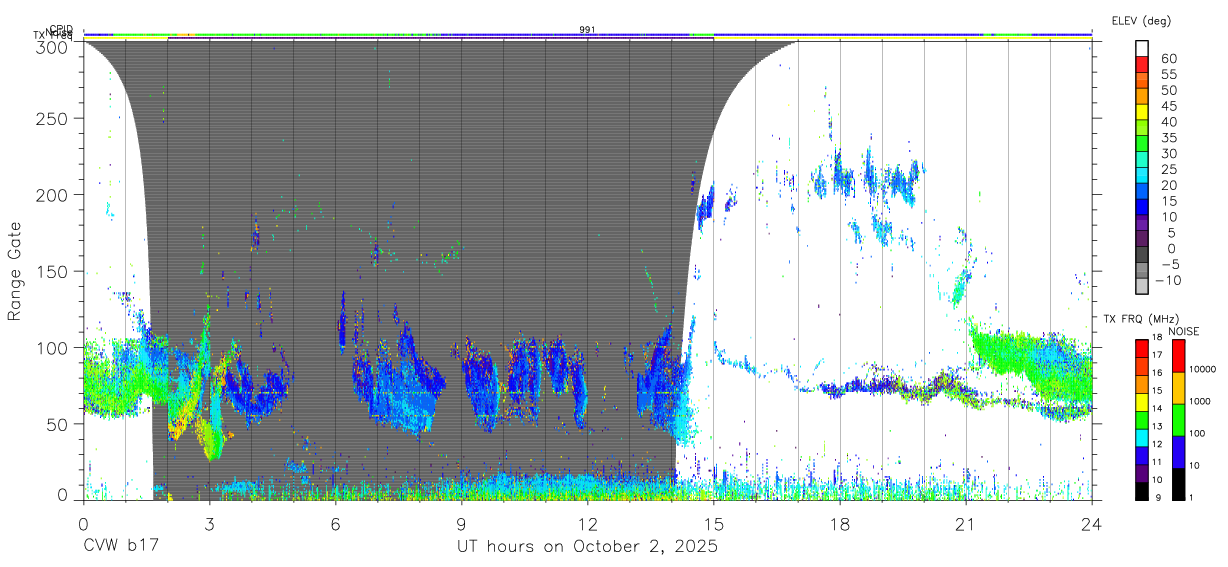Select the 'CVW b17' station label

point(121,547)
